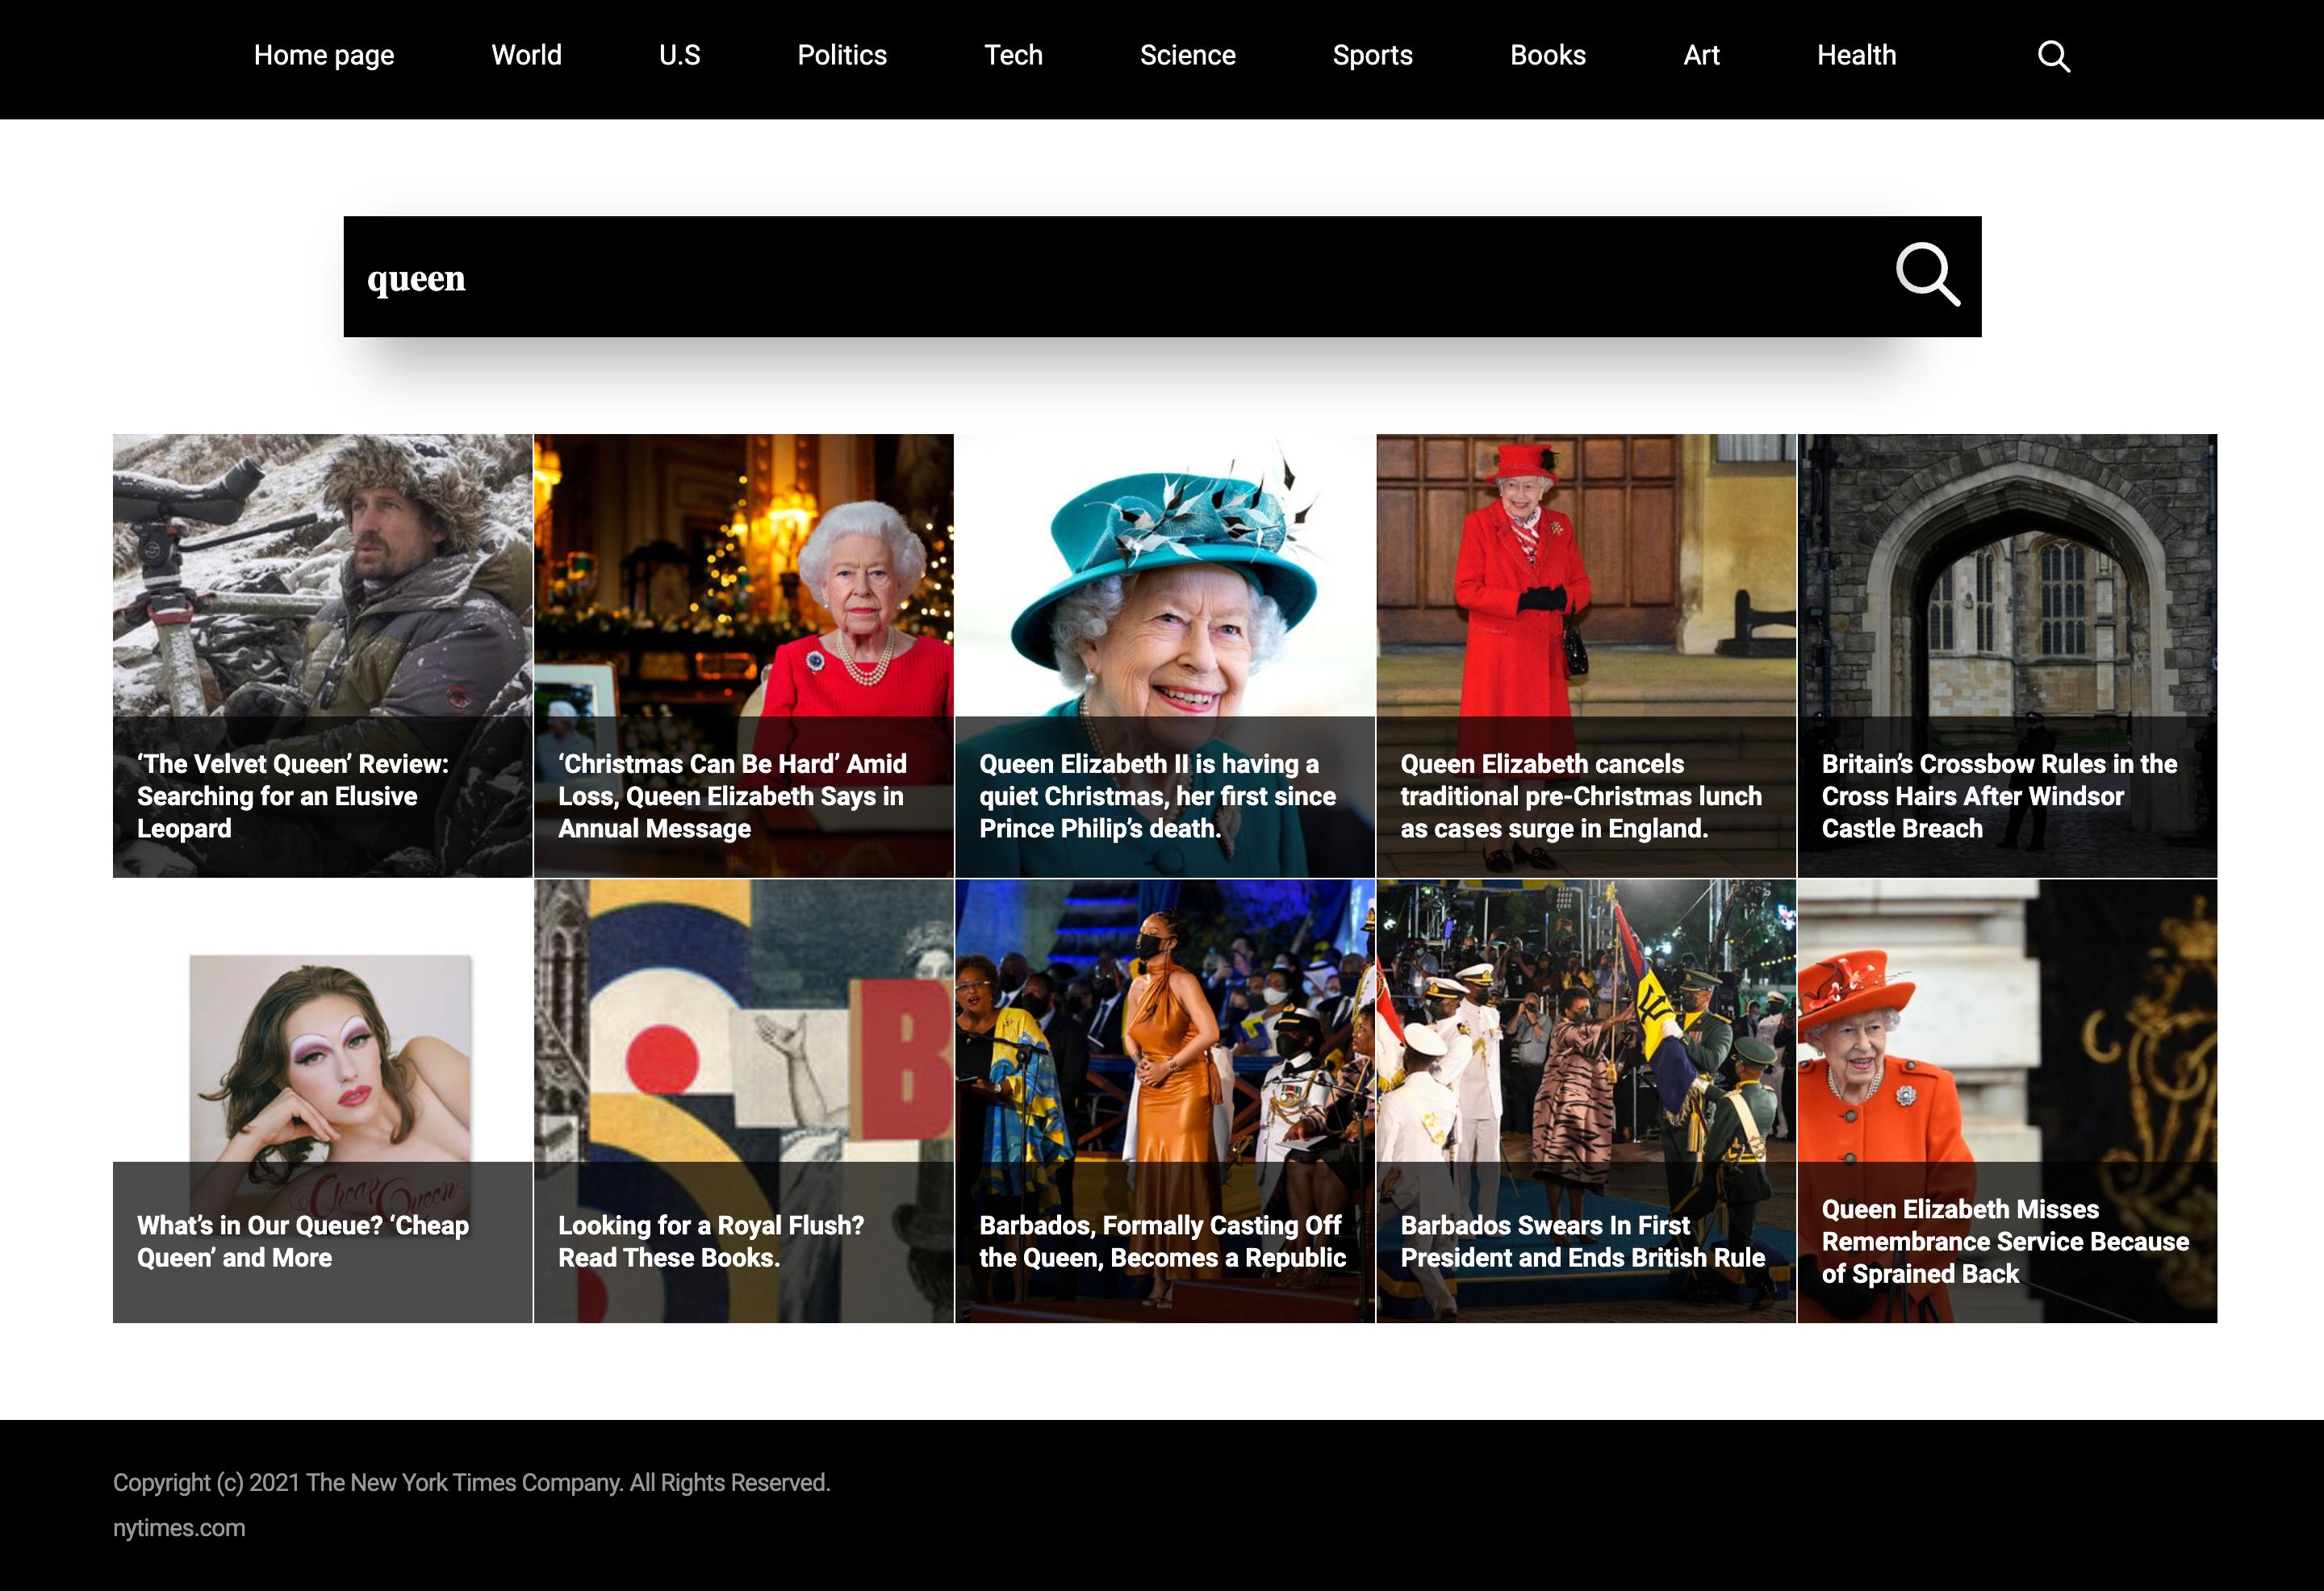Navigate to the Science section
Screen dimensions: 2324x1591
tap(1187, 55)
